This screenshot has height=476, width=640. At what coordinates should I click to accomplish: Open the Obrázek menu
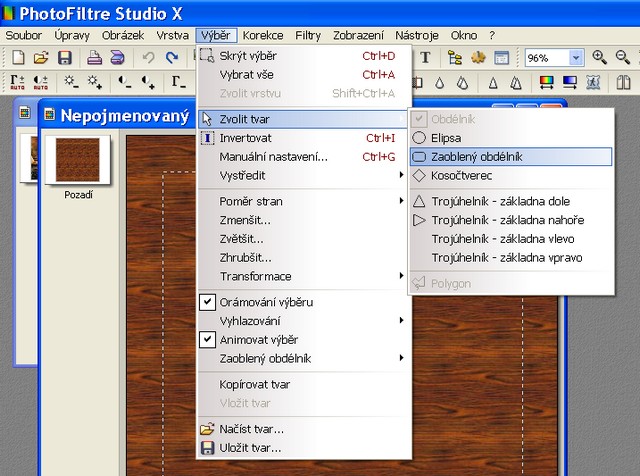[123, 36]
